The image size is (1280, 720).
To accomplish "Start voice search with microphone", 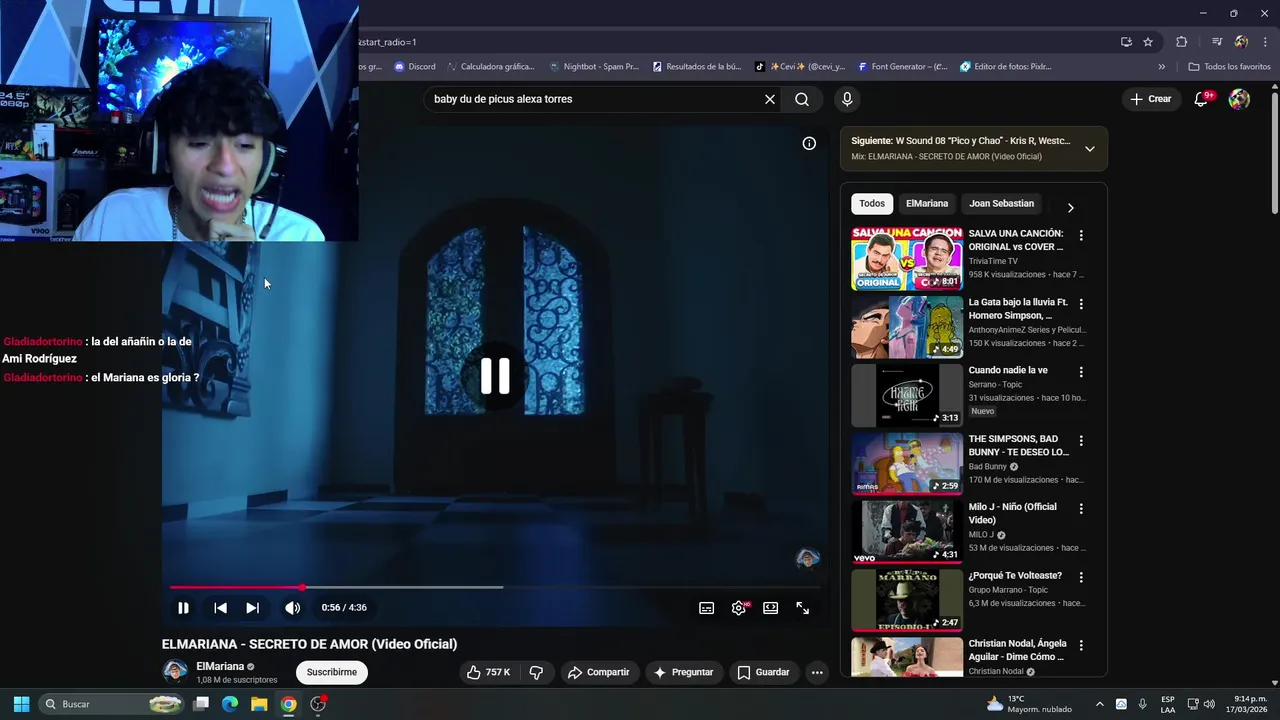I will click(847, 99).
